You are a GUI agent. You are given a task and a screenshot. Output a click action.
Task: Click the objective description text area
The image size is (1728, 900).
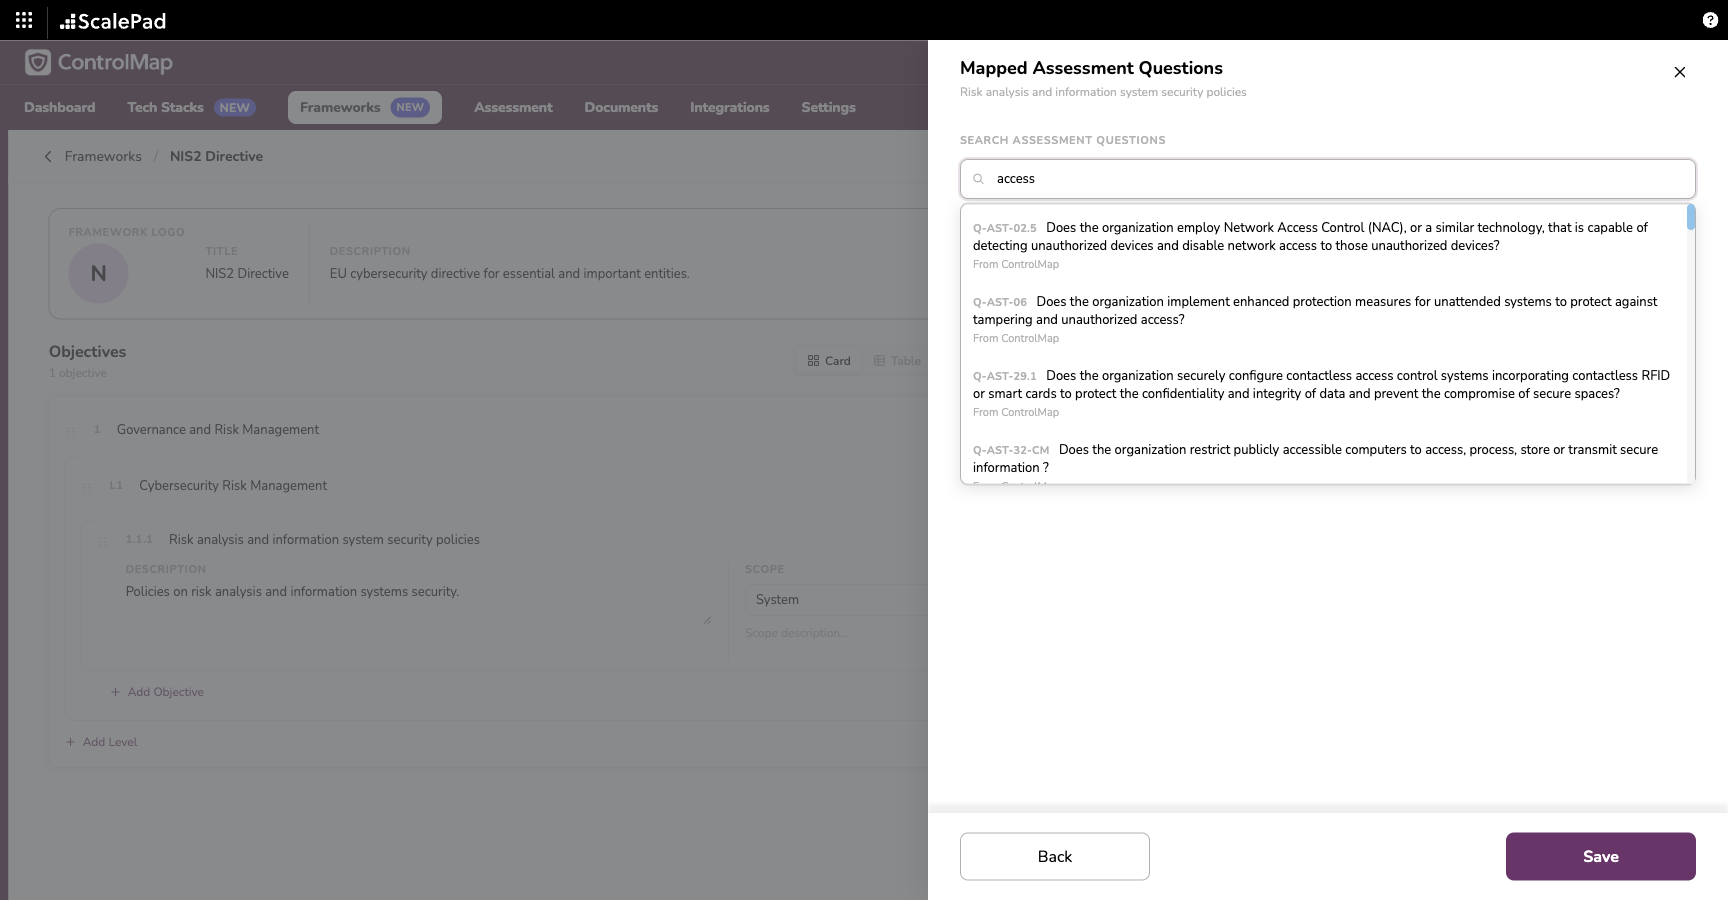418,605
